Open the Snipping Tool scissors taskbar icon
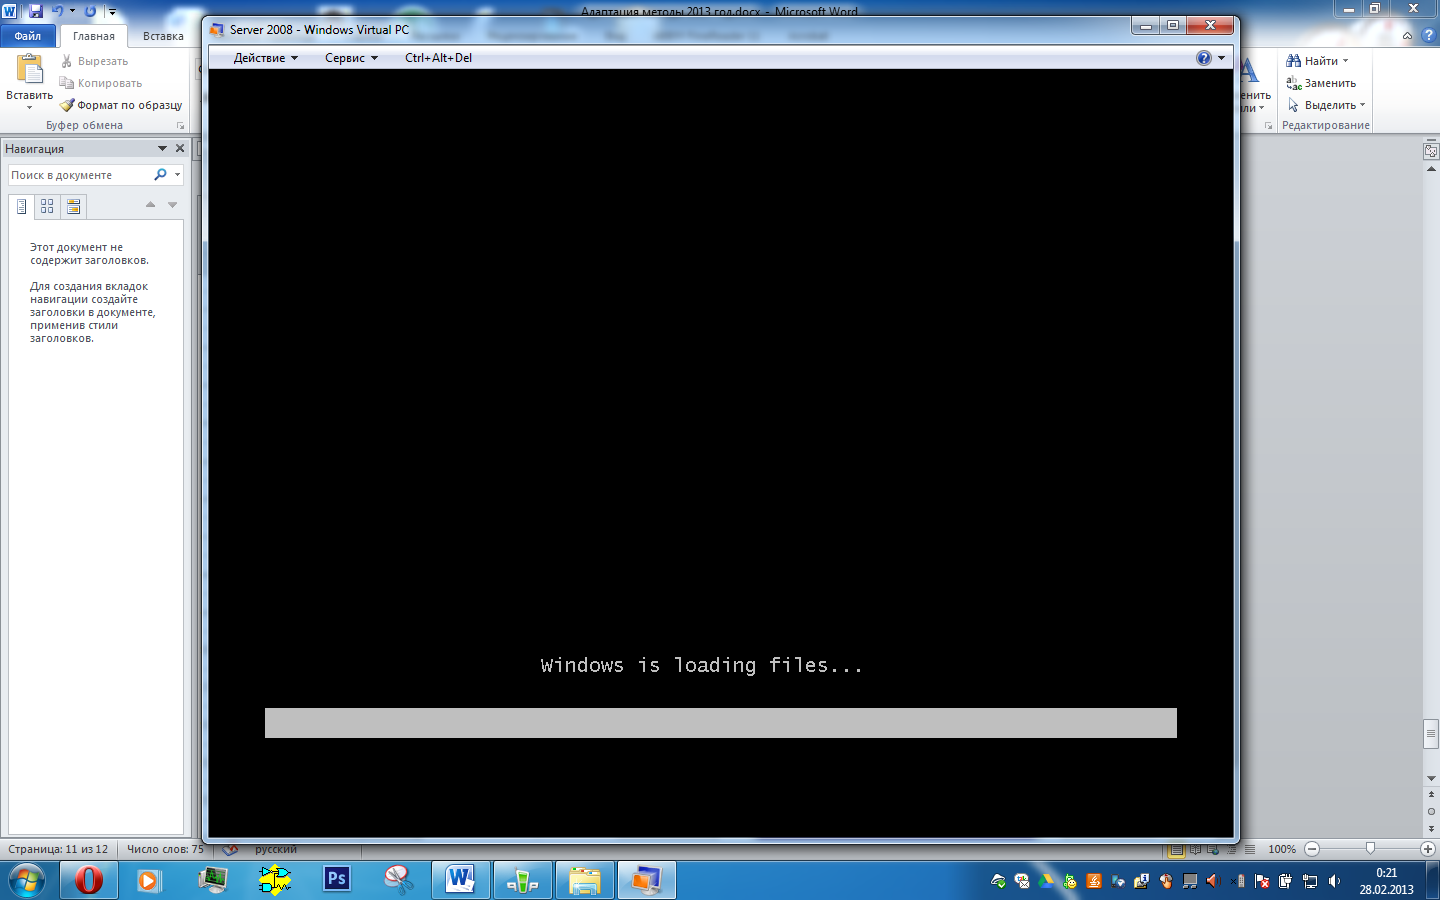Viewport: 1440px width, 900px height. (x=399, y=880)
